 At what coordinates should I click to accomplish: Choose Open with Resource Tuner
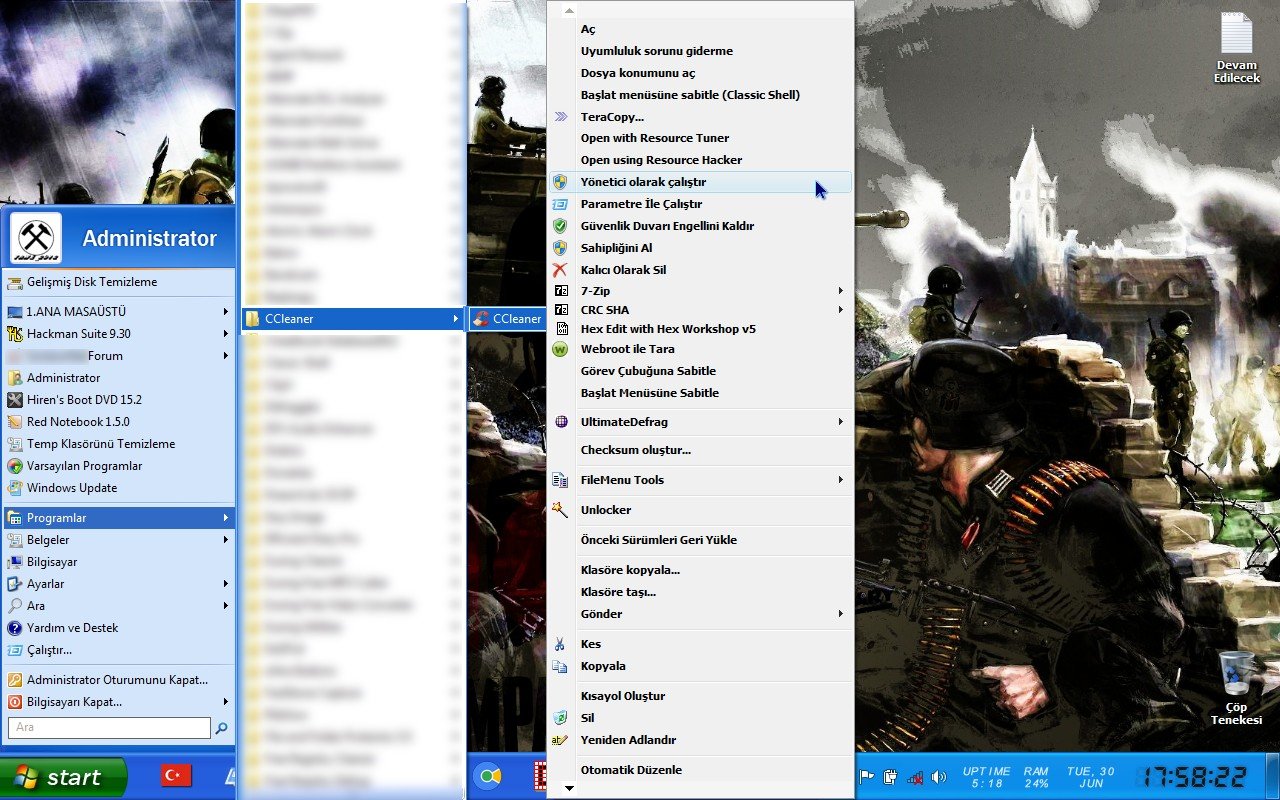tap(700, 138)
